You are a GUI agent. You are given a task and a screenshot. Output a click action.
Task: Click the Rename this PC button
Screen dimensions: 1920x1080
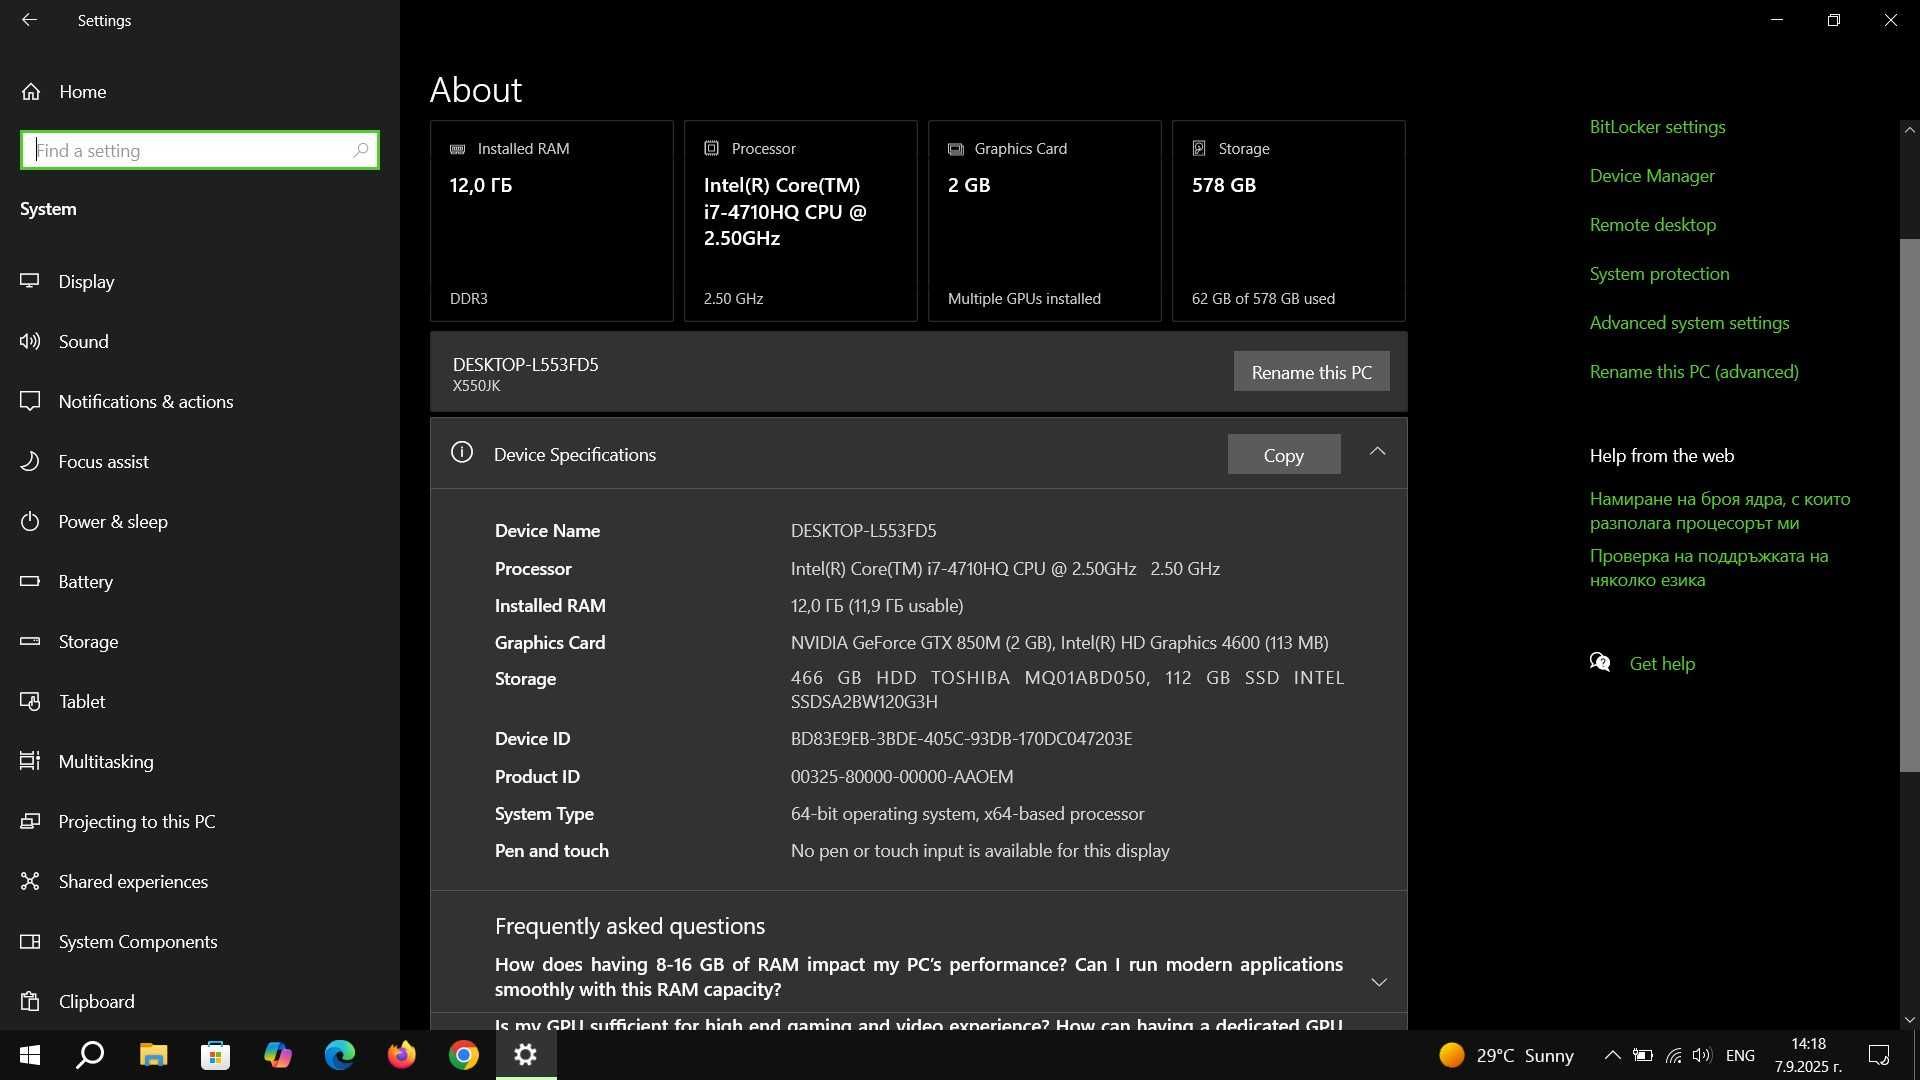(x=1311, y=371)
